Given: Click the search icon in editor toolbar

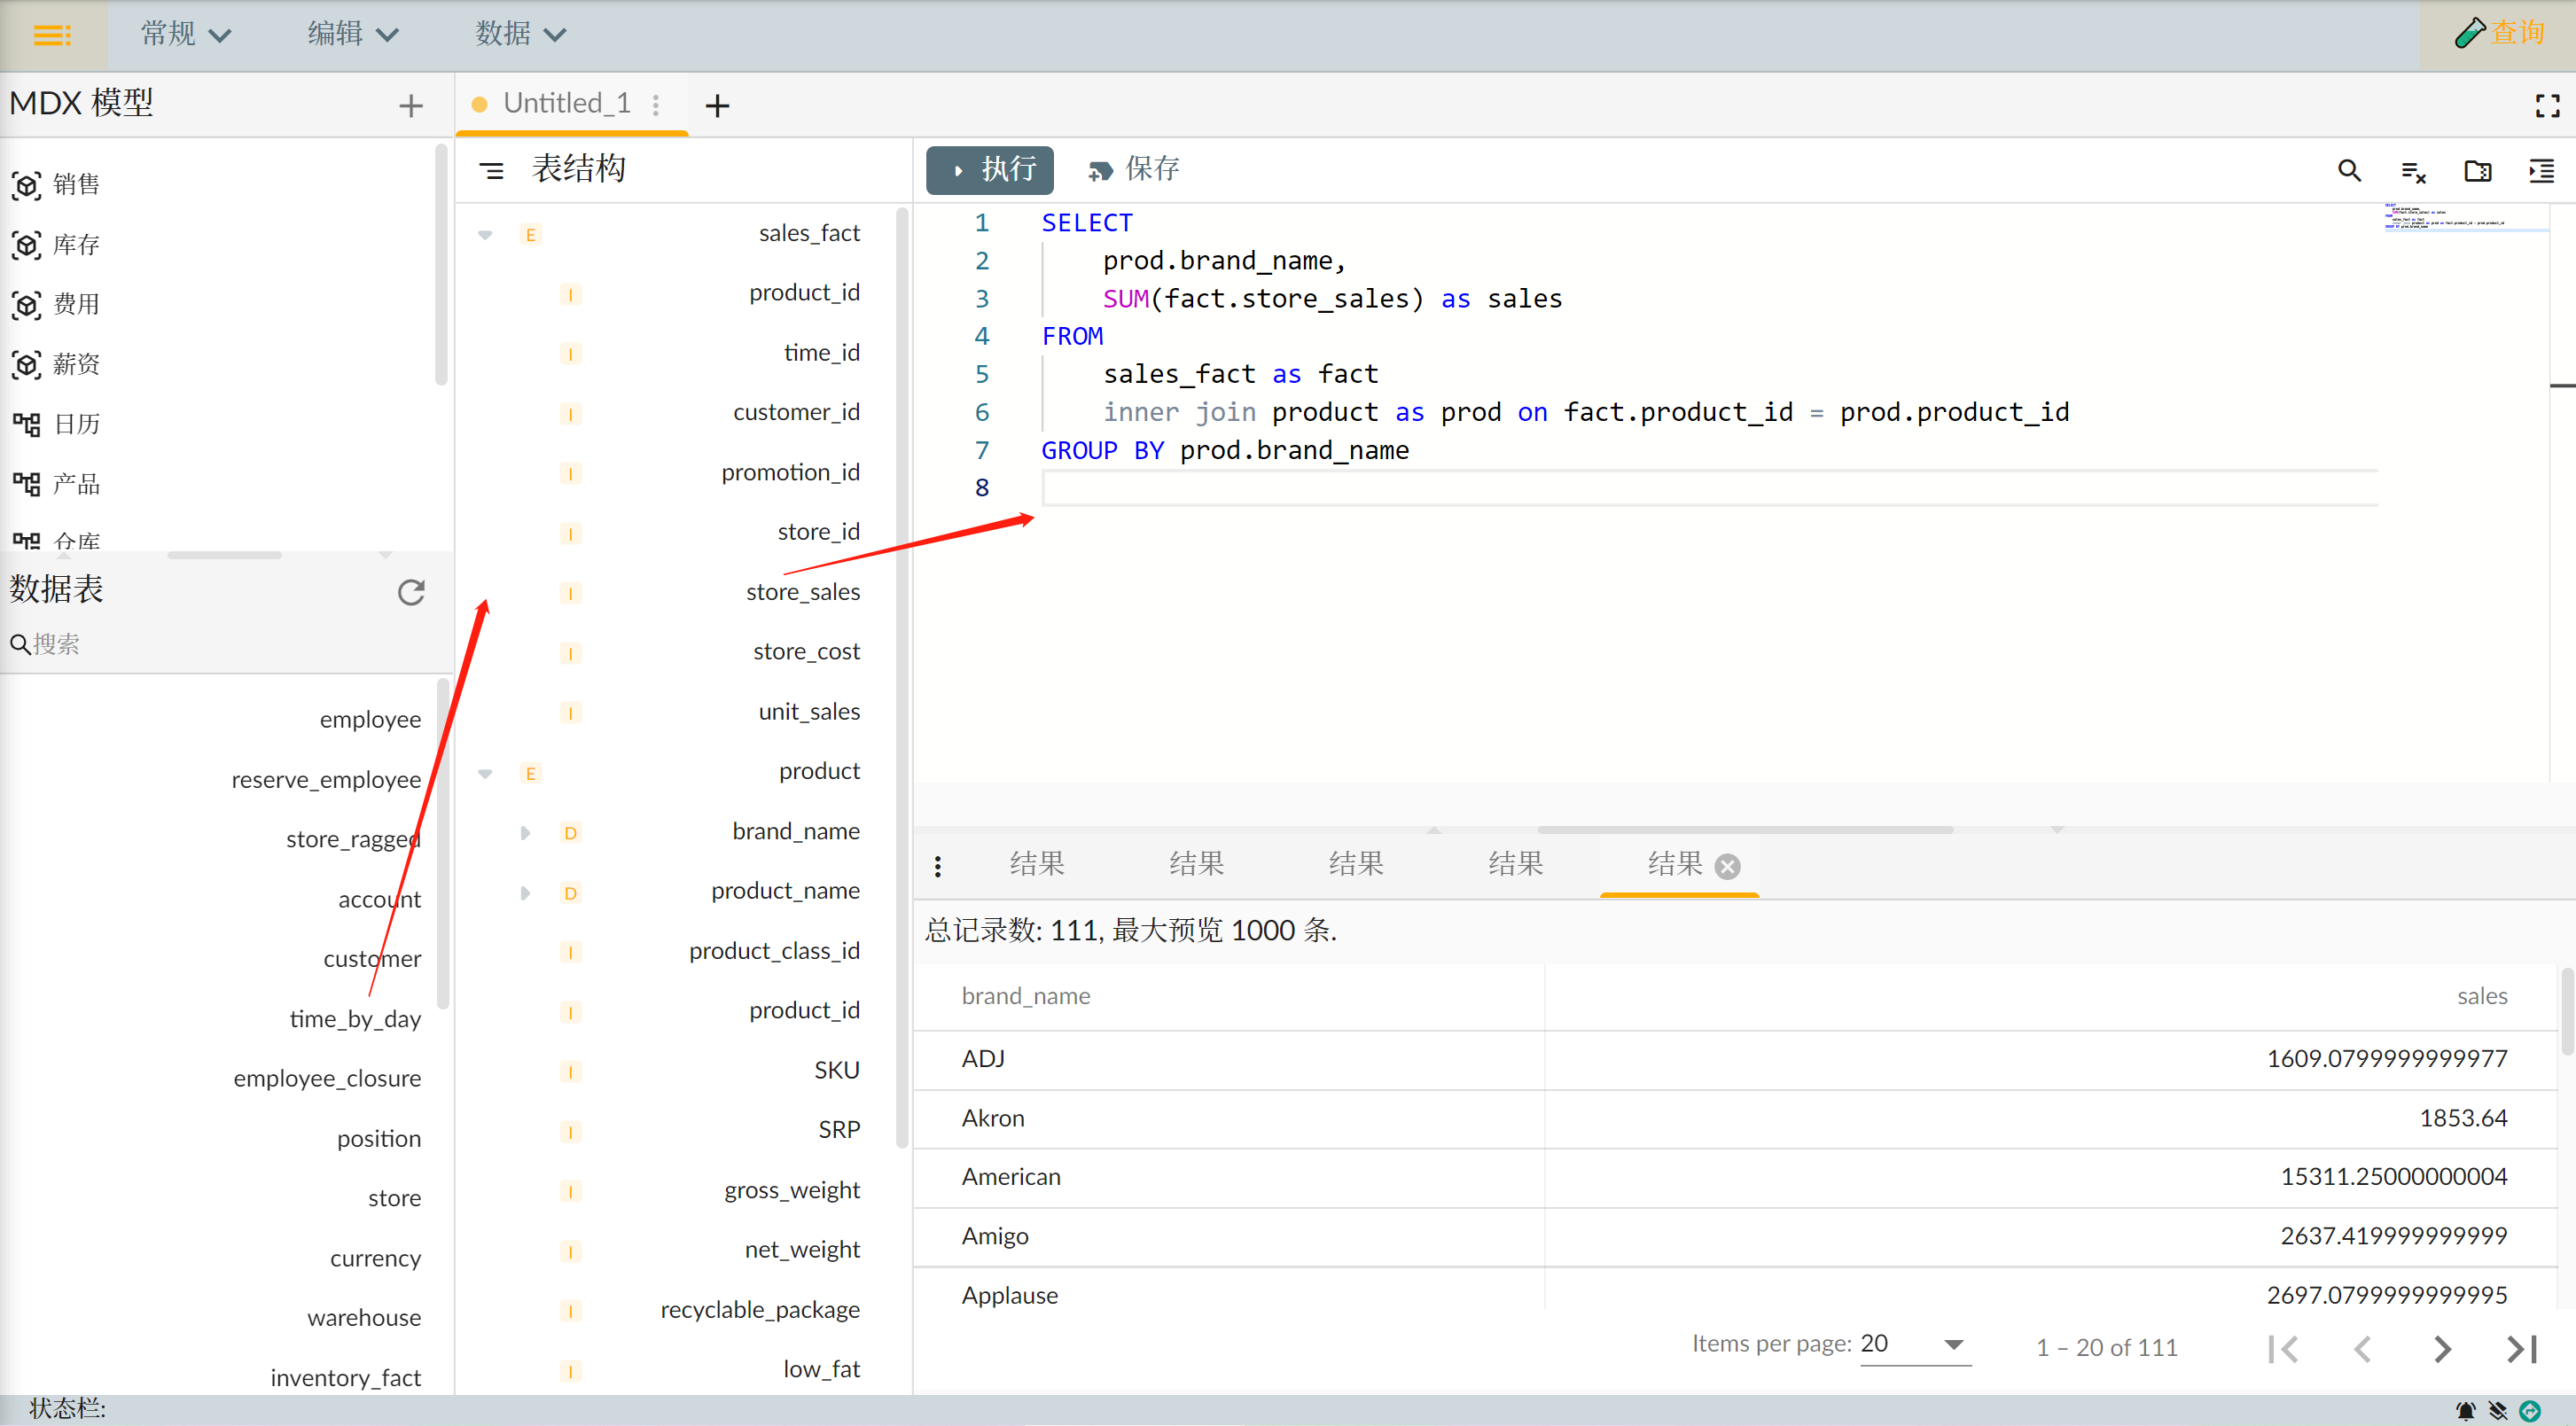Looking at the screenshot, I should point(2348,171).
